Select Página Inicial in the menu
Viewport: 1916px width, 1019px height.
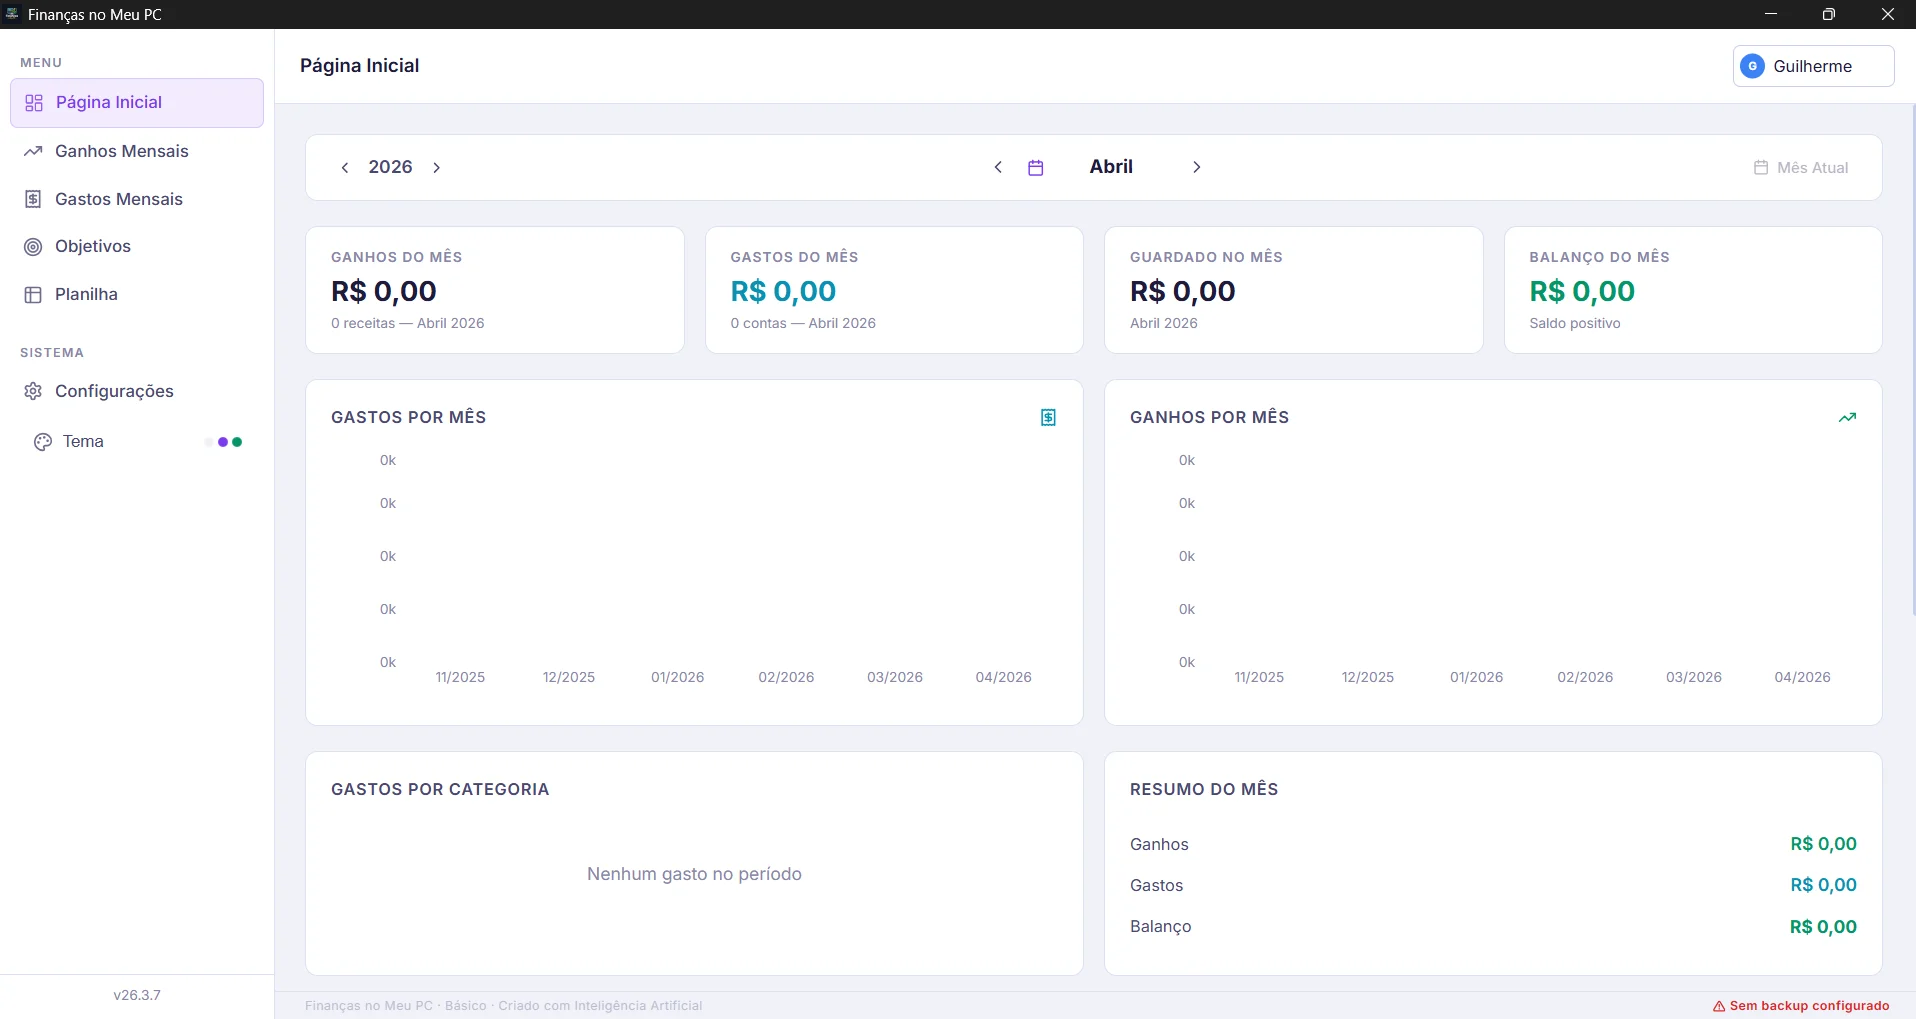click(x=108, y=102)
